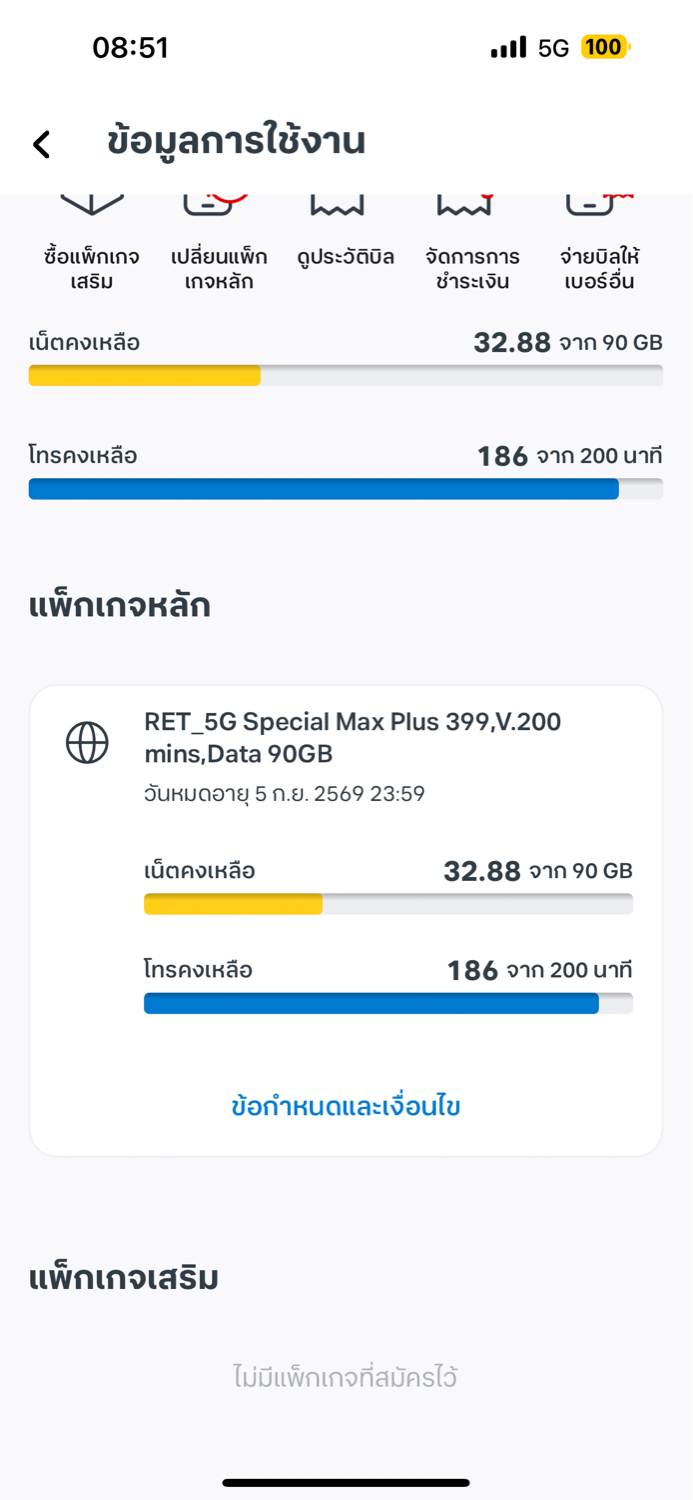Open the terms and conditions link
The width and height of the screenshot is (693, 1500).
[x=346, y=1106]
